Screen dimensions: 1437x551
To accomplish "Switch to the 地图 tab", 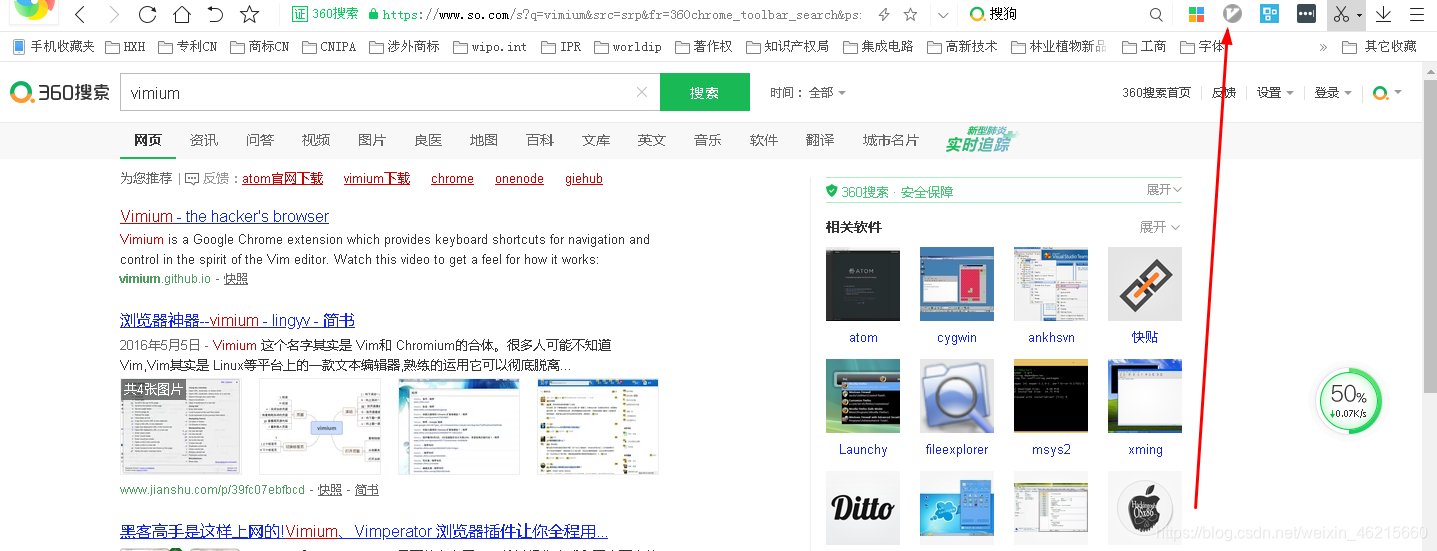I will coord(484,140).
